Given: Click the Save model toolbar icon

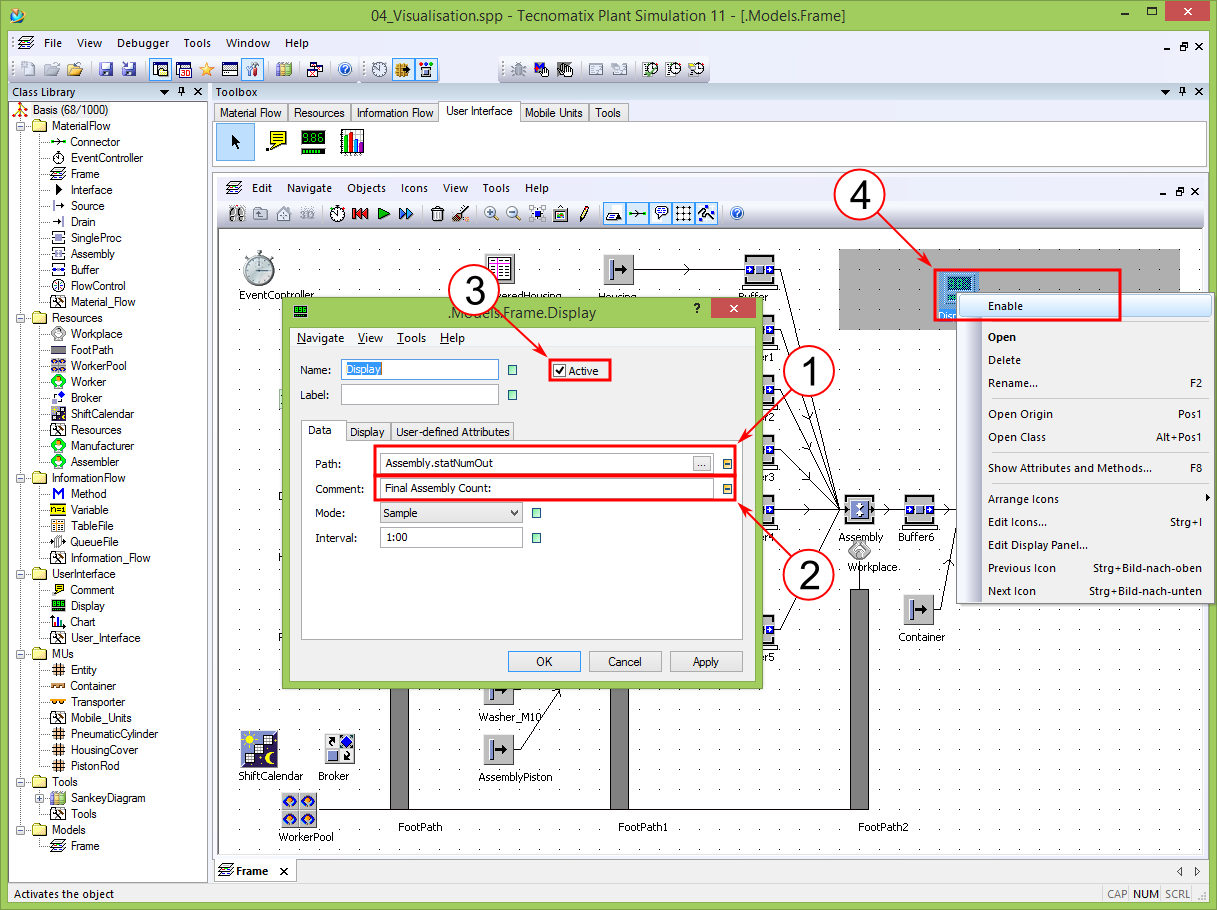Looking at the screenshot, I should point(105,70).
